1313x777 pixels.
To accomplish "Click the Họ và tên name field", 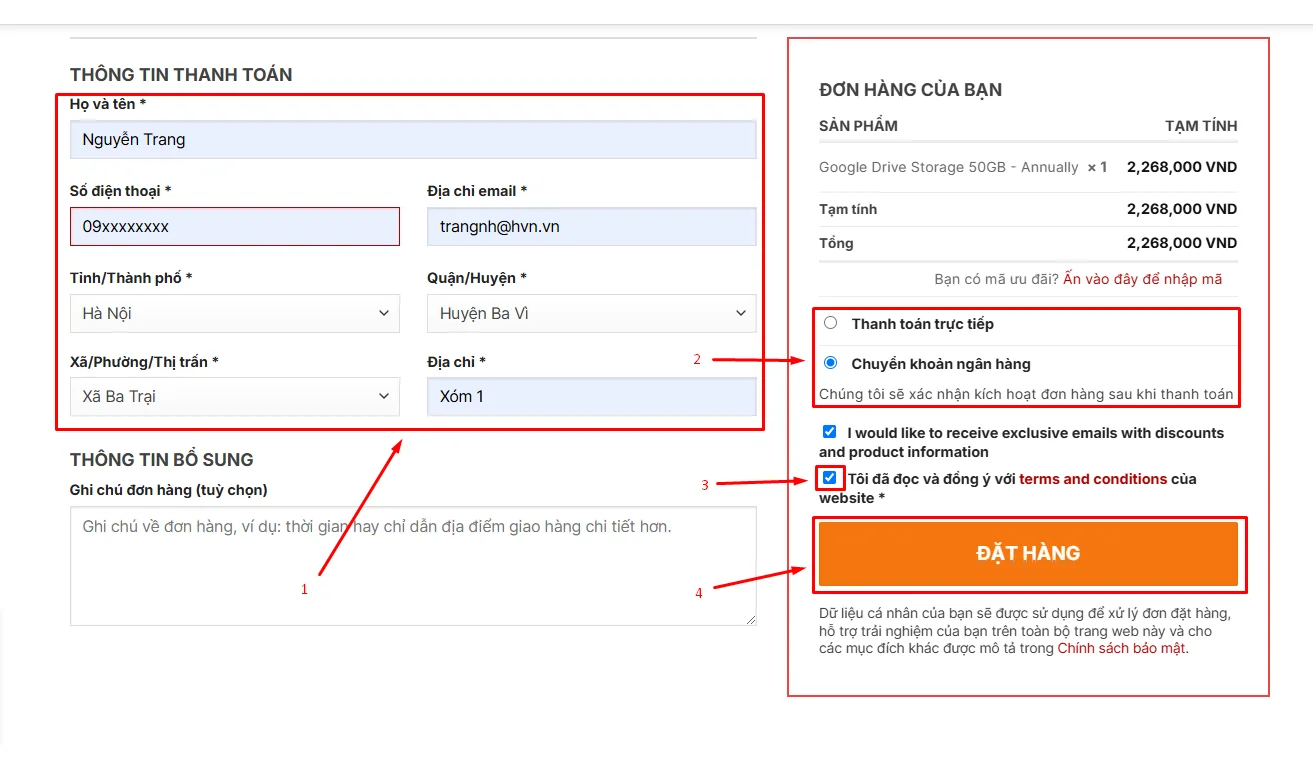I will tap(412, 140).
